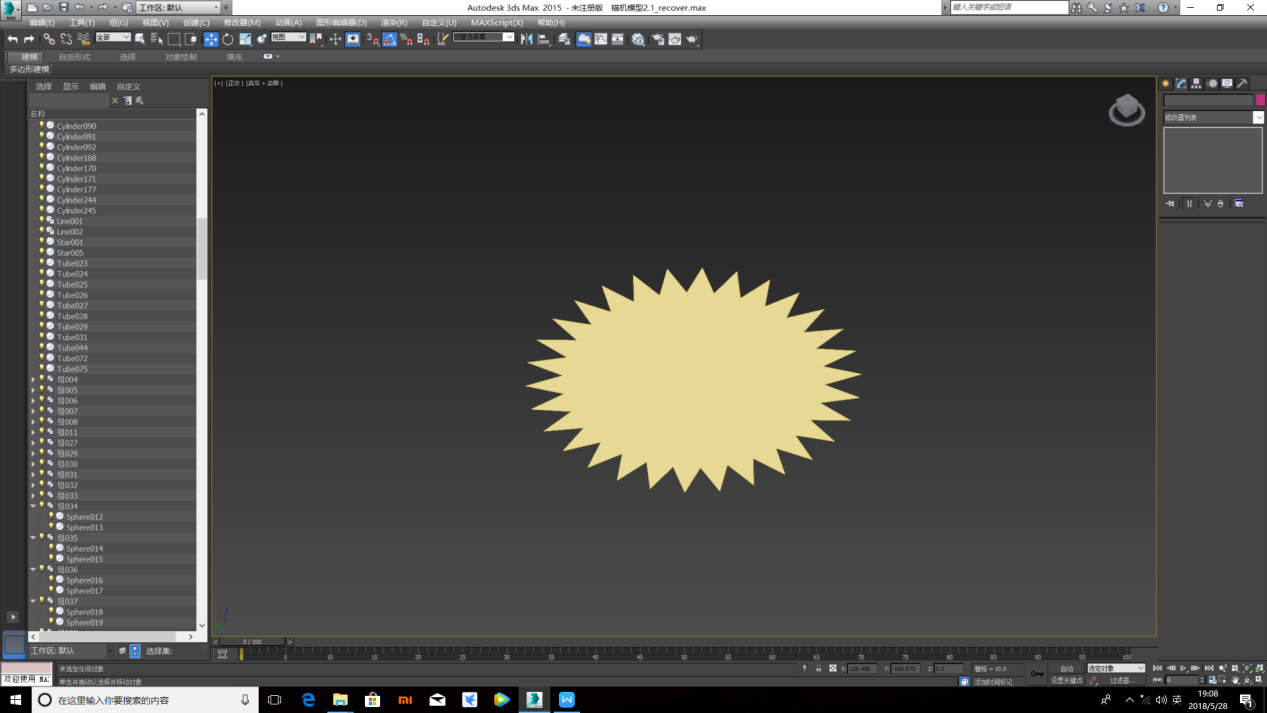The image size is (1267, 713).
Task: Click the Select and Link tool
Action: [x=48, y=39]
